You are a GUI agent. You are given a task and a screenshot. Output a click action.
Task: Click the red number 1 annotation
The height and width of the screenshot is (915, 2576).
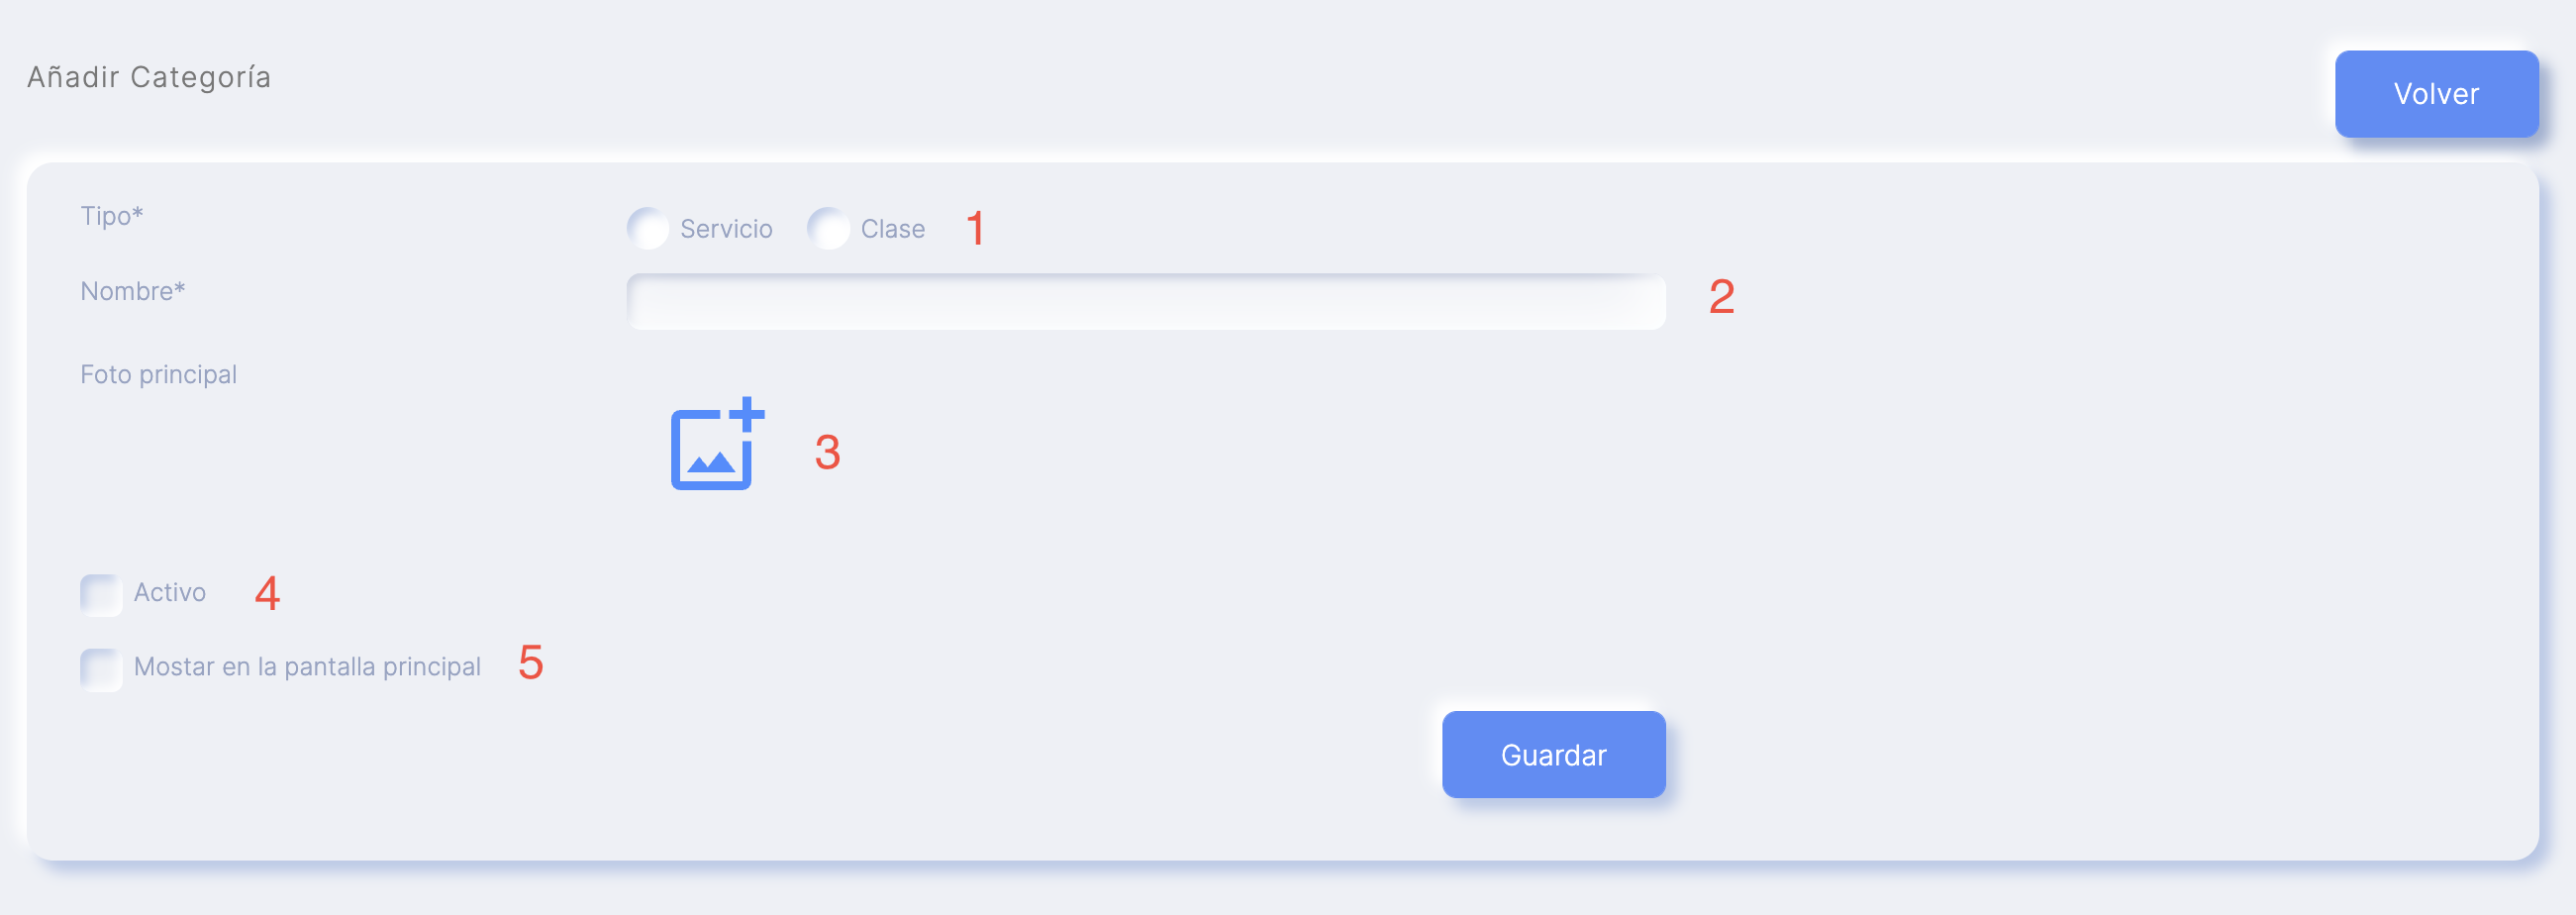[976, 228]
